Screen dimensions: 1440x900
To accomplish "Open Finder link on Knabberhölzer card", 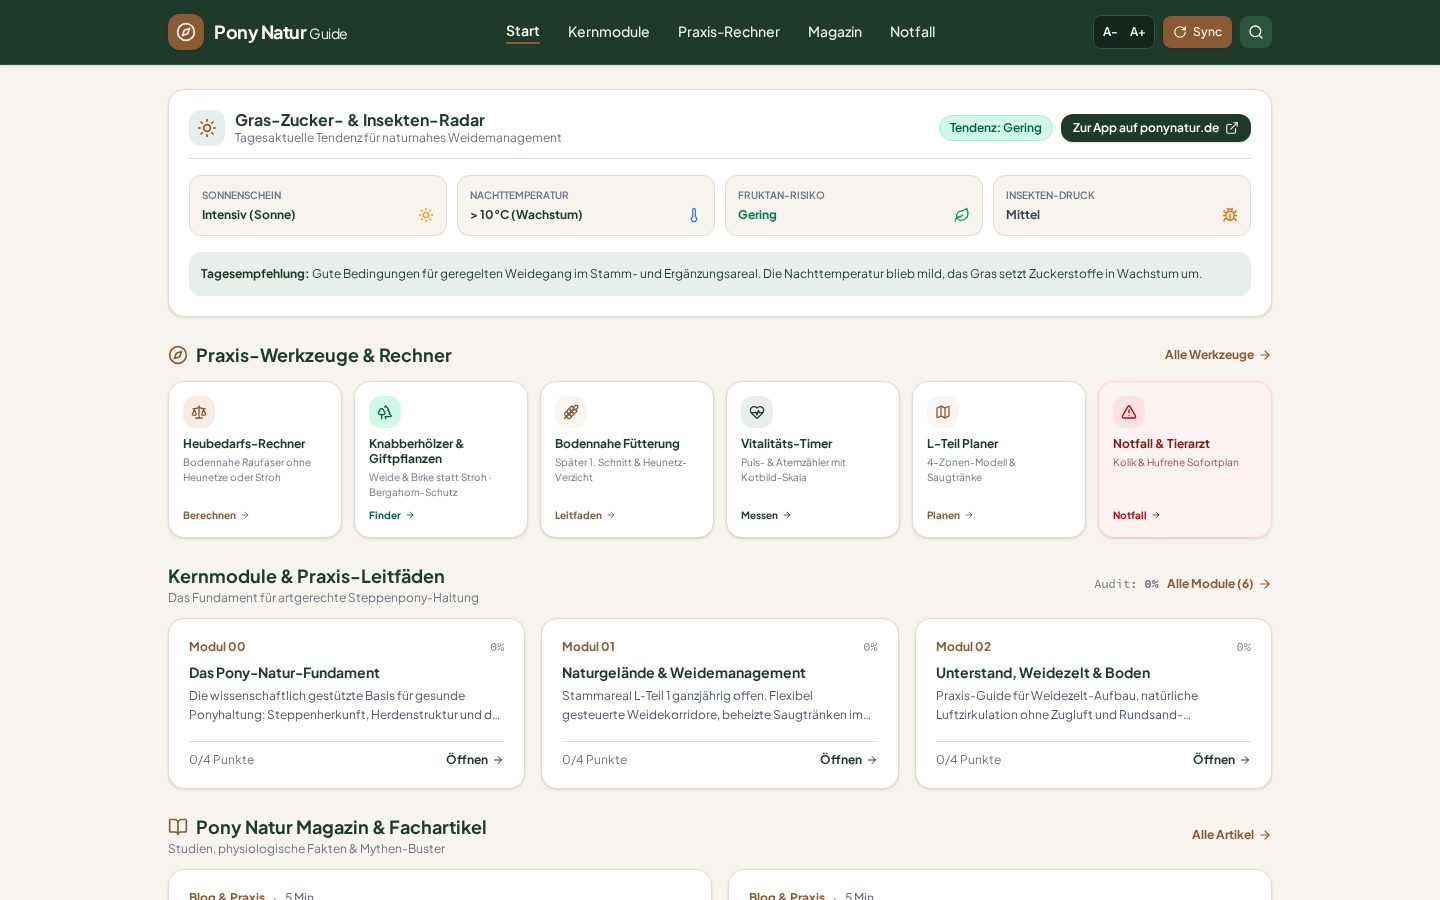I will point(392,516).
